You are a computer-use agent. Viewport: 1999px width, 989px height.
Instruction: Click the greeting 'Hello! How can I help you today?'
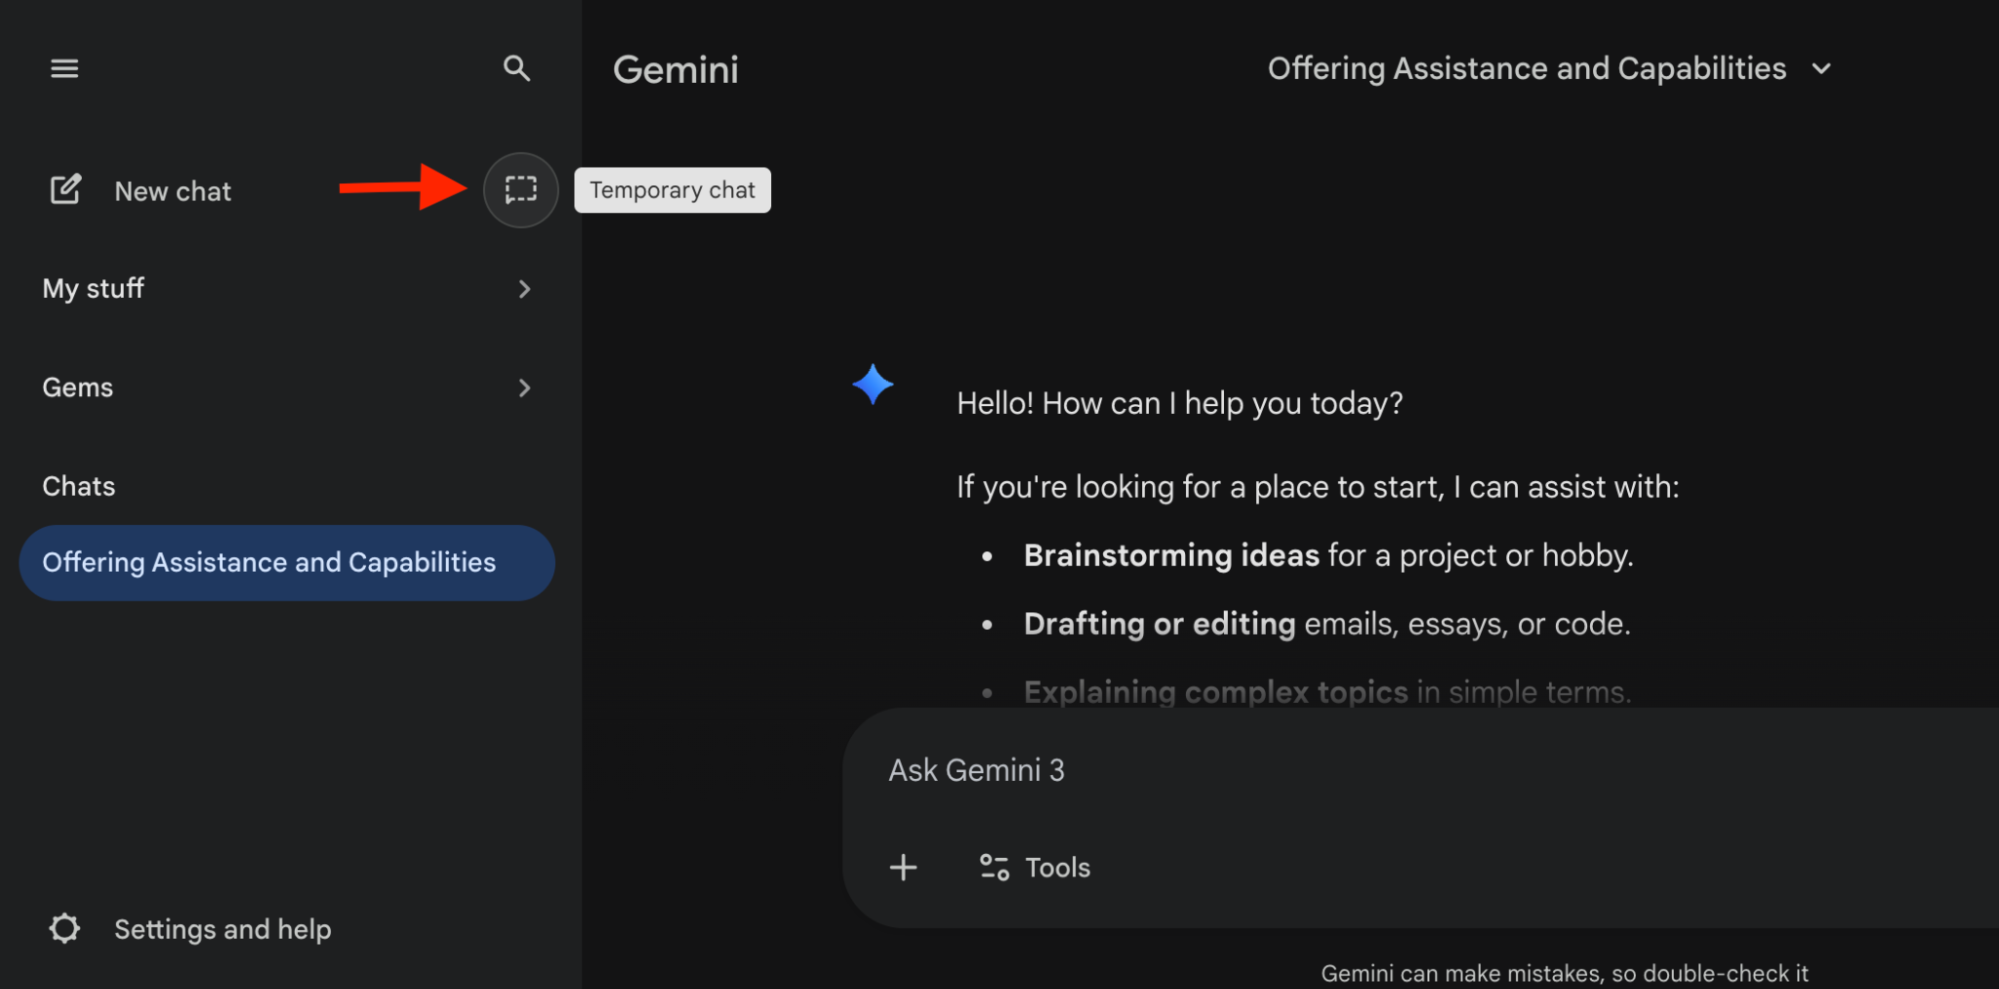click(x=1180, y=403)
